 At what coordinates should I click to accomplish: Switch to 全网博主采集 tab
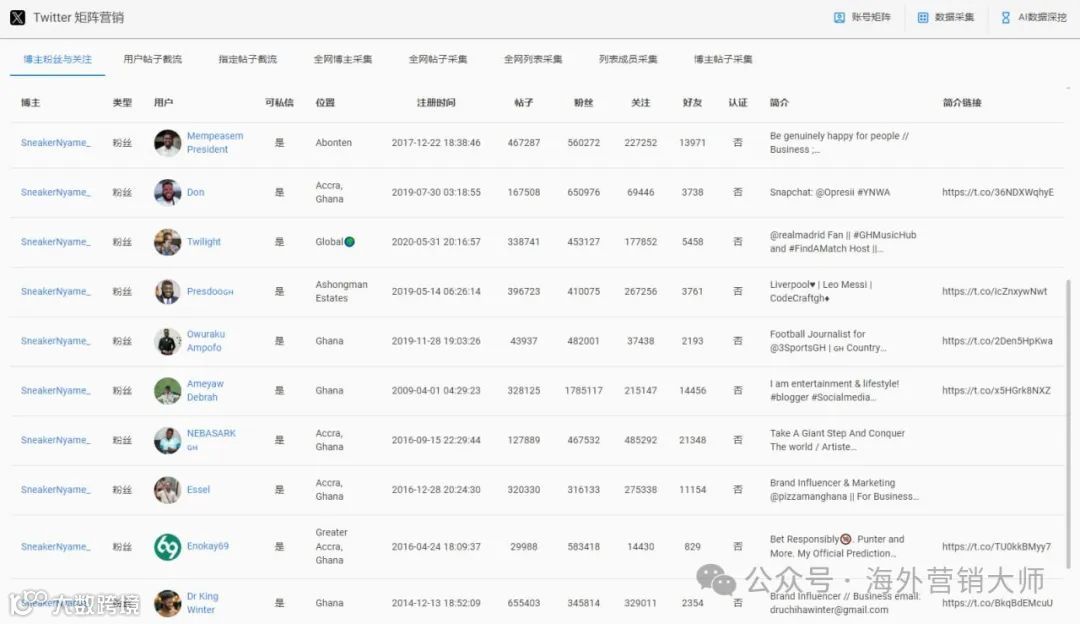(342, 59)
